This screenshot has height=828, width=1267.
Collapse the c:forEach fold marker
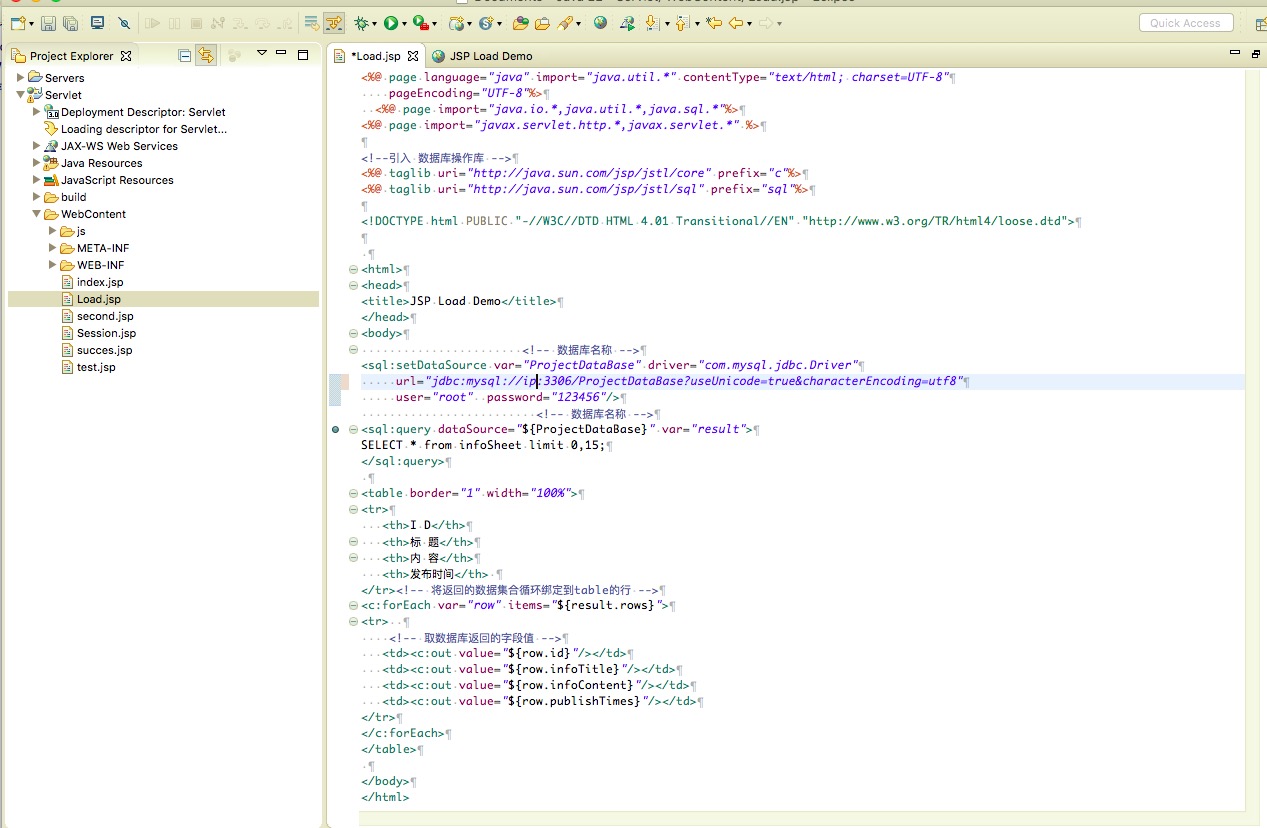tap(352, 605)
